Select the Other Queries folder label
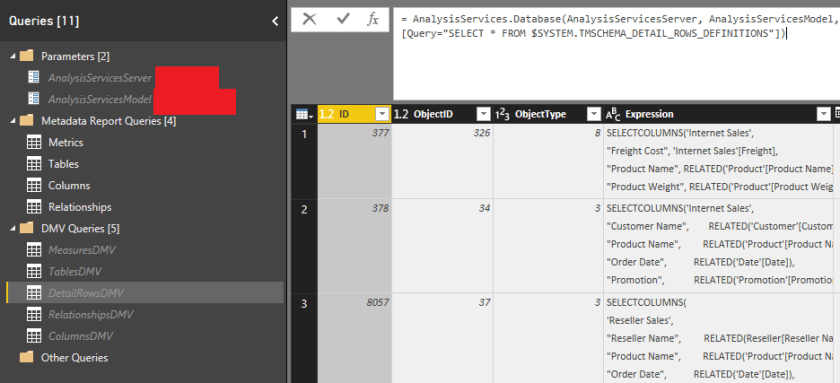 tap(74, 357)
